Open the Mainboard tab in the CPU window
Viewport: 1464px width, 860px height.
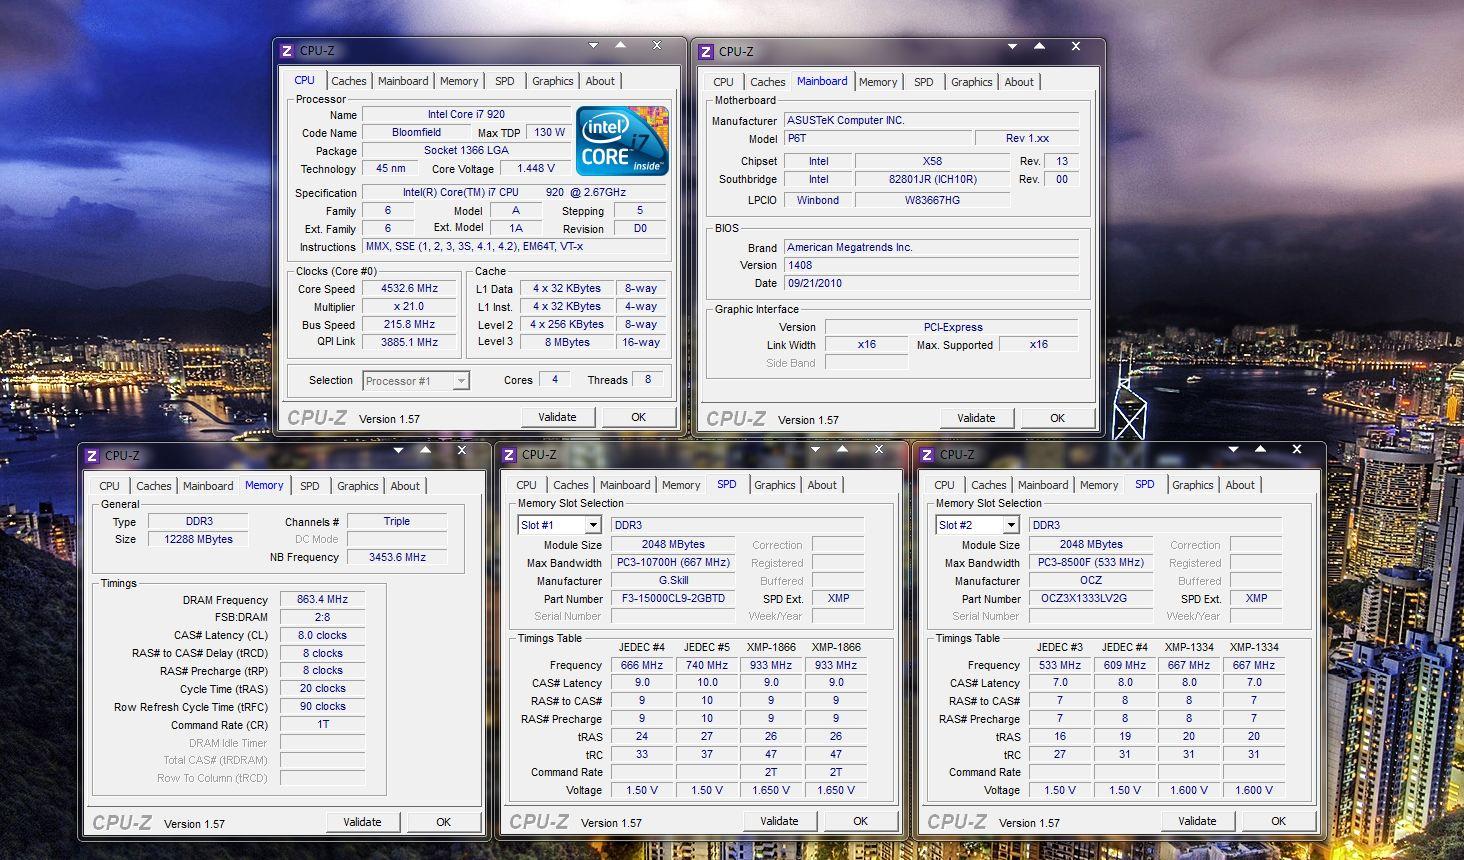403,81
